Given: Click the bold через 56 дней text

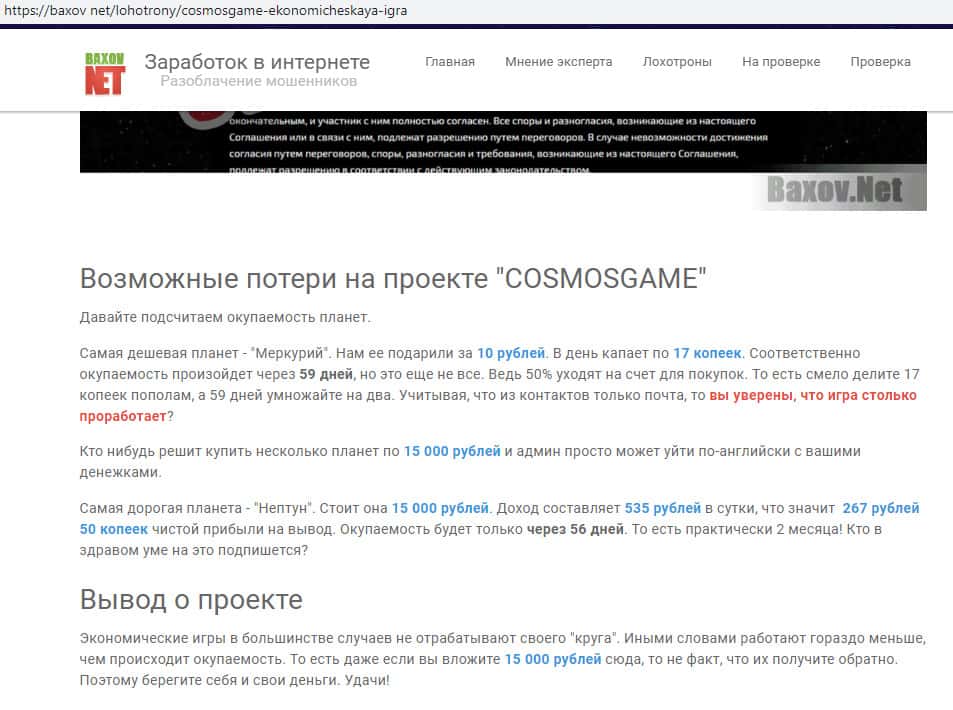Looking at the screenshot, I should pyautogui.click(x=575, y=529).
